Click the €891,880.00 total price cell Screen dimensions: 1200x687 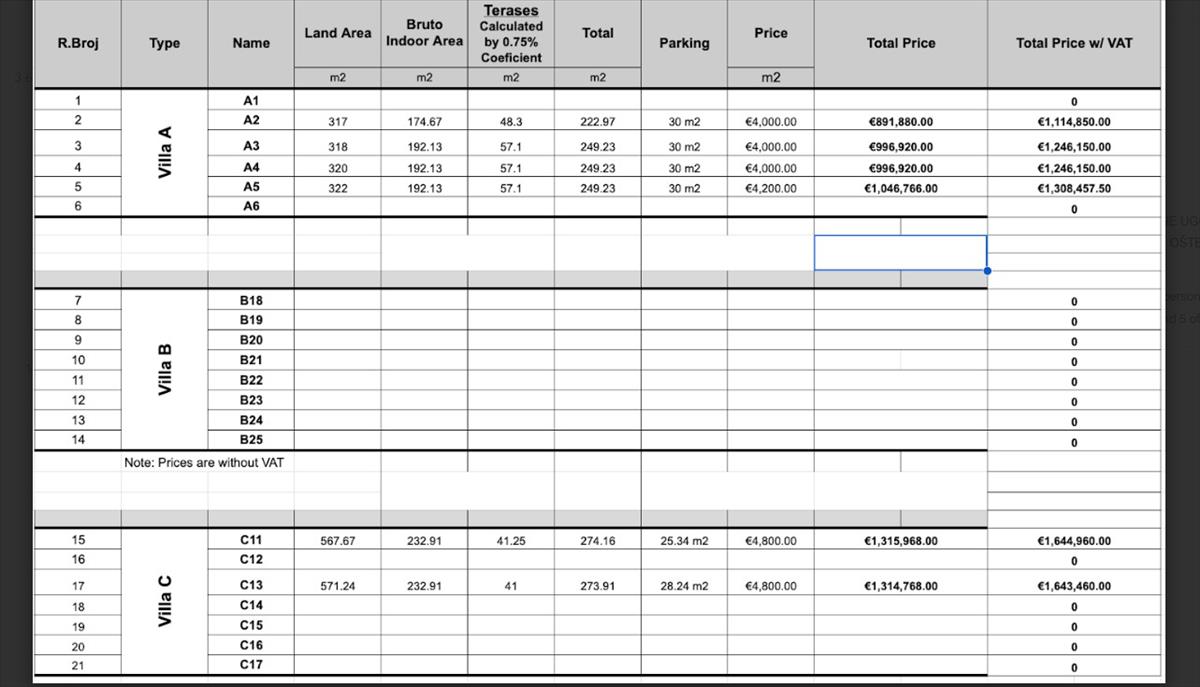pyautogui.click(x=900, y=122)
